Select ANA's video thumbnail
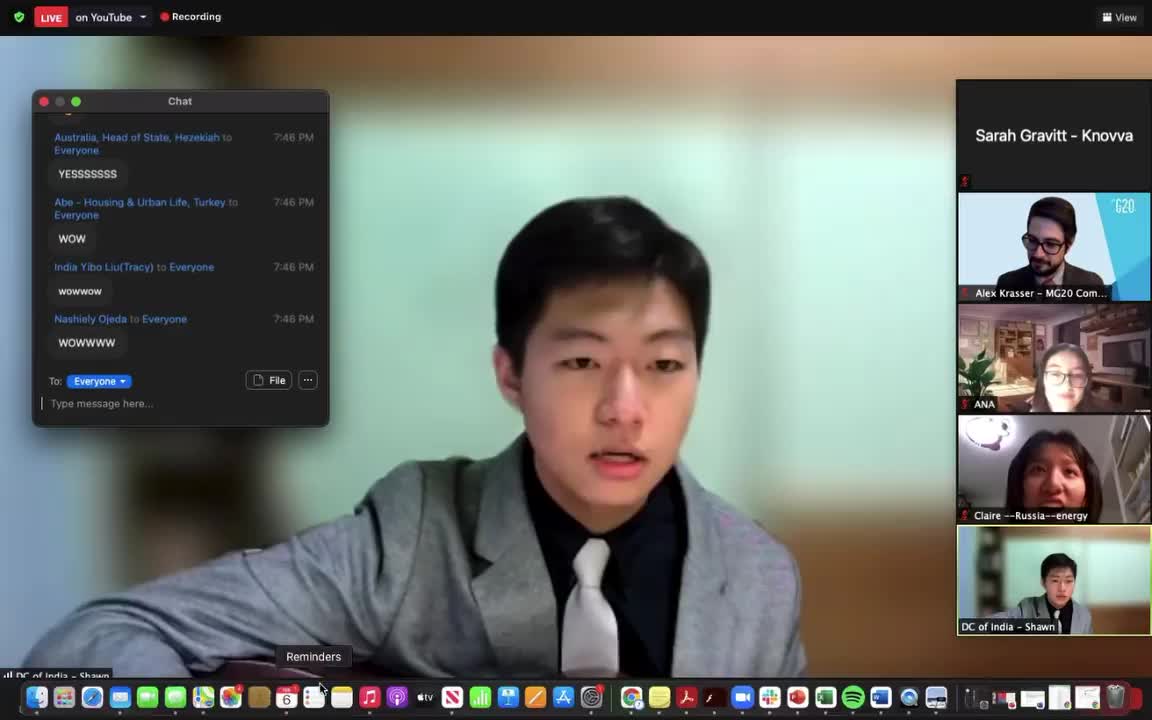The width and height of the screenshot is (1152, 720). (1054, 358)
